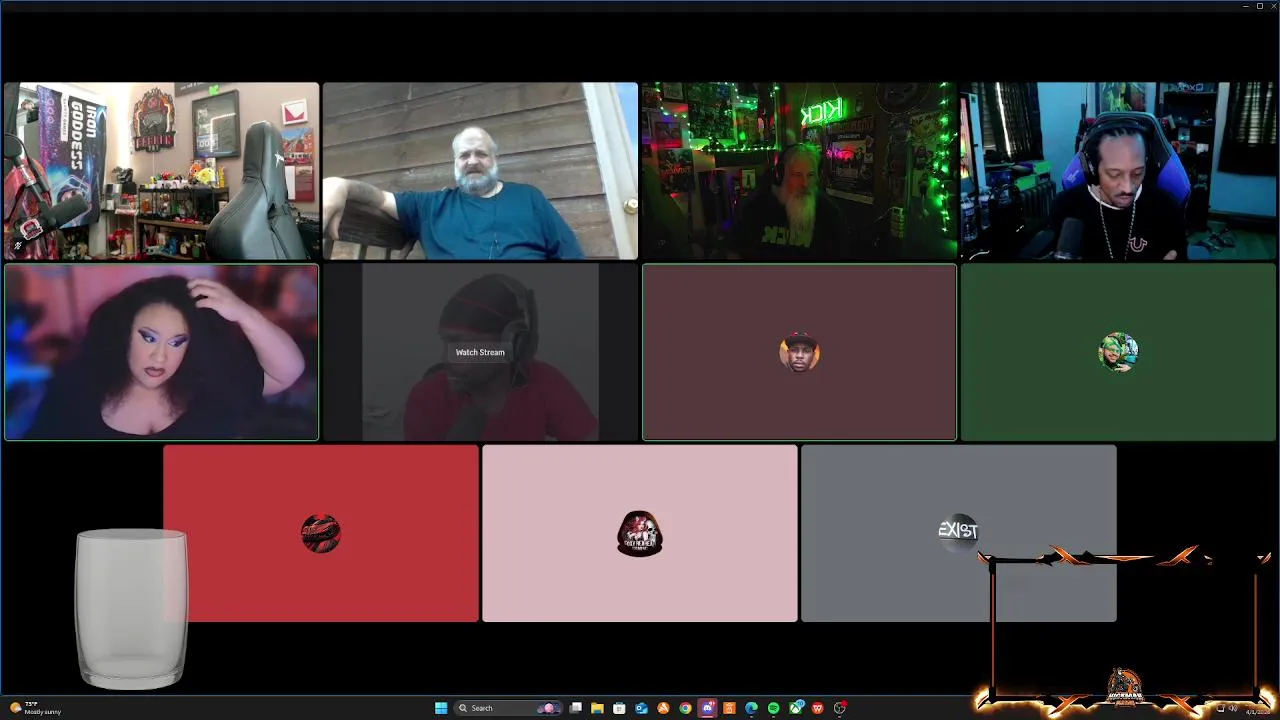Click the taskbar Search box
This screenshot has height=720, width=1280.
(x=508, y=708)
